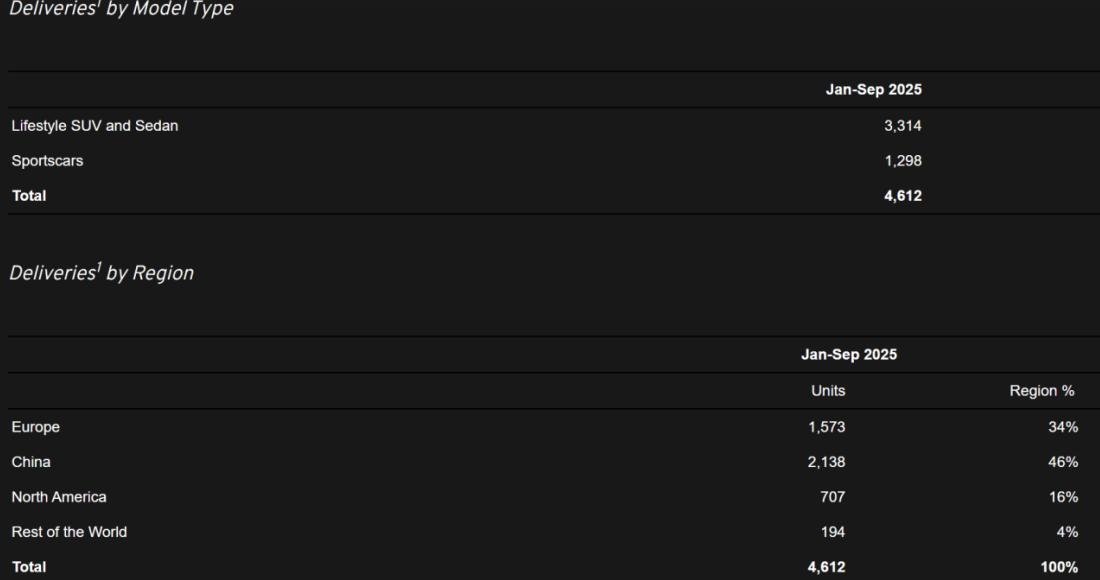
Task: Click the 3,314 deliveries value
Action: coord(903,126)
